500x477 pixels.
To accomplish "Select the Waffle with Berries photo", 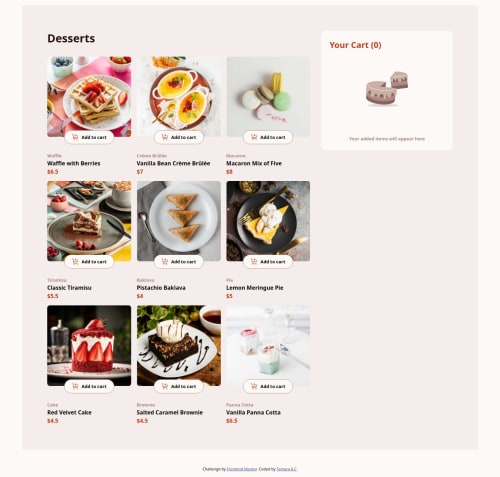I will coord(89,97).
